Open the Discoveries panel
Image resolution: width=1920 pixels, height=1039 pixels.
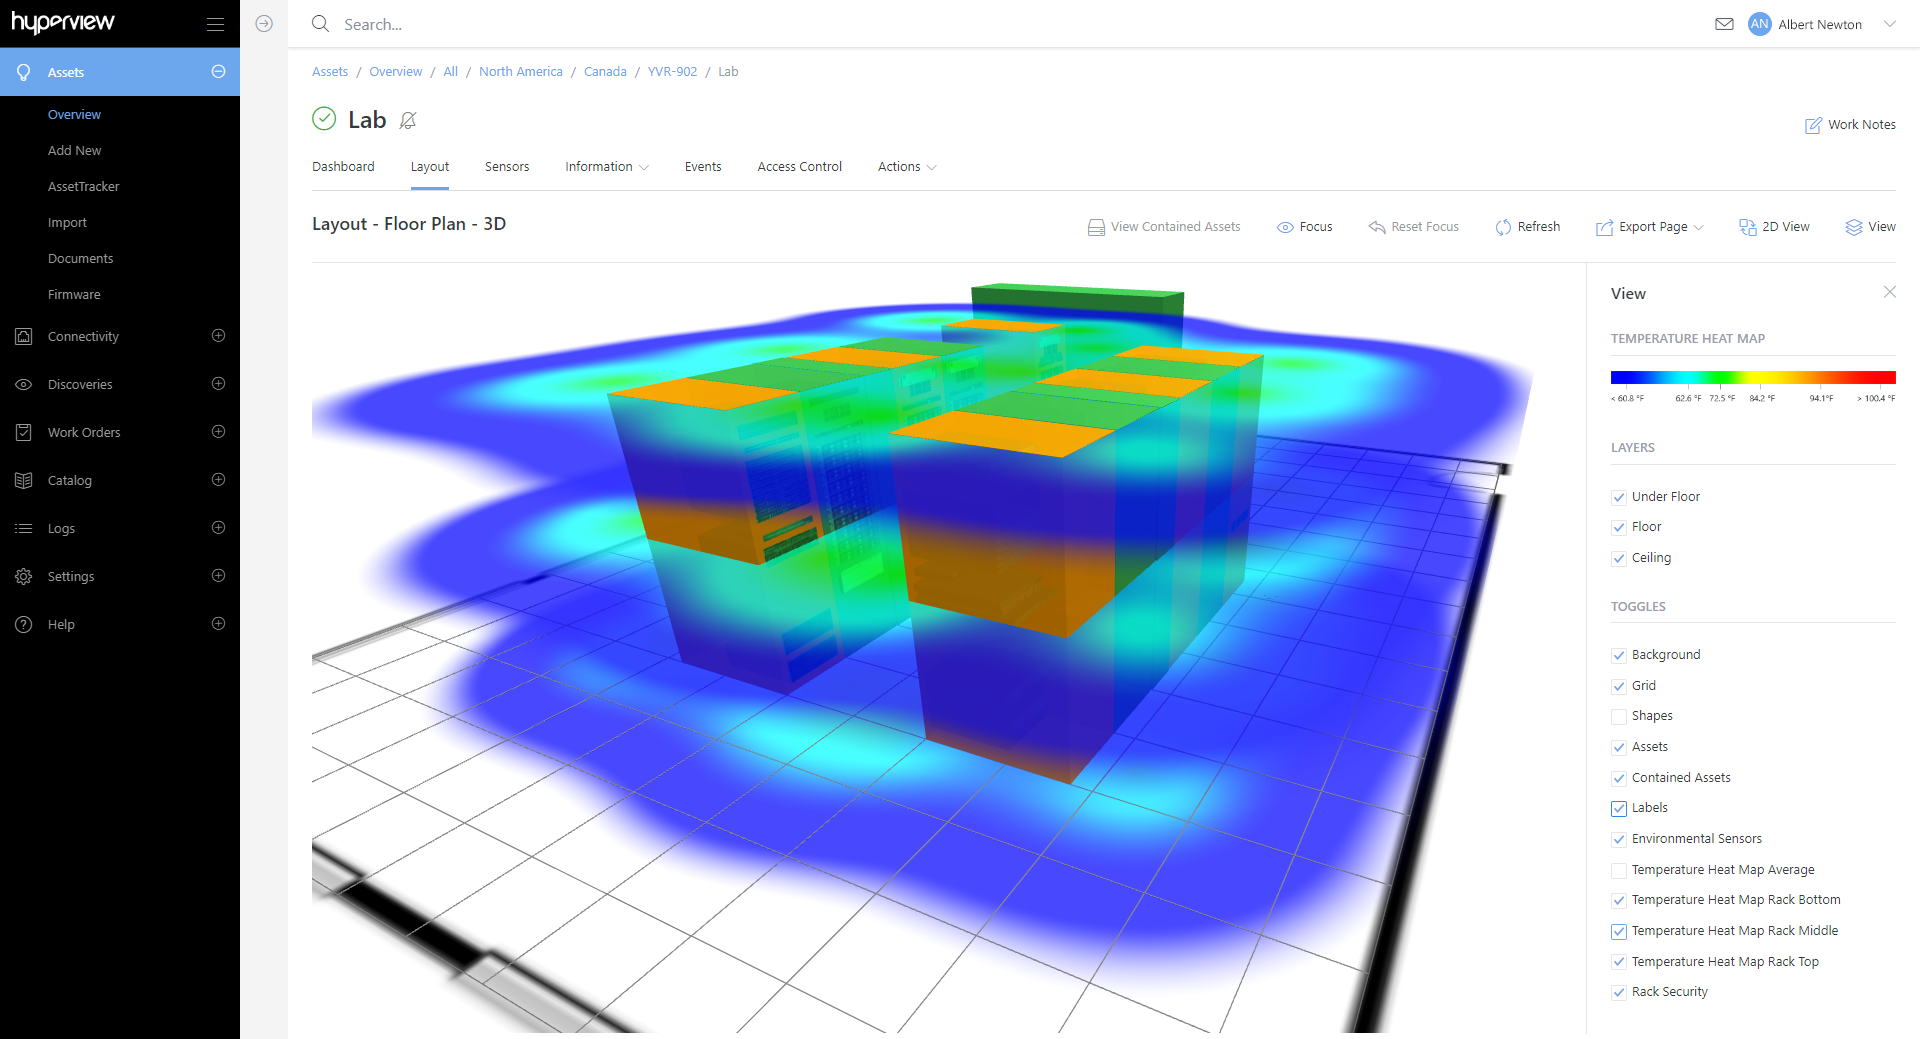(x=22, y=384)
